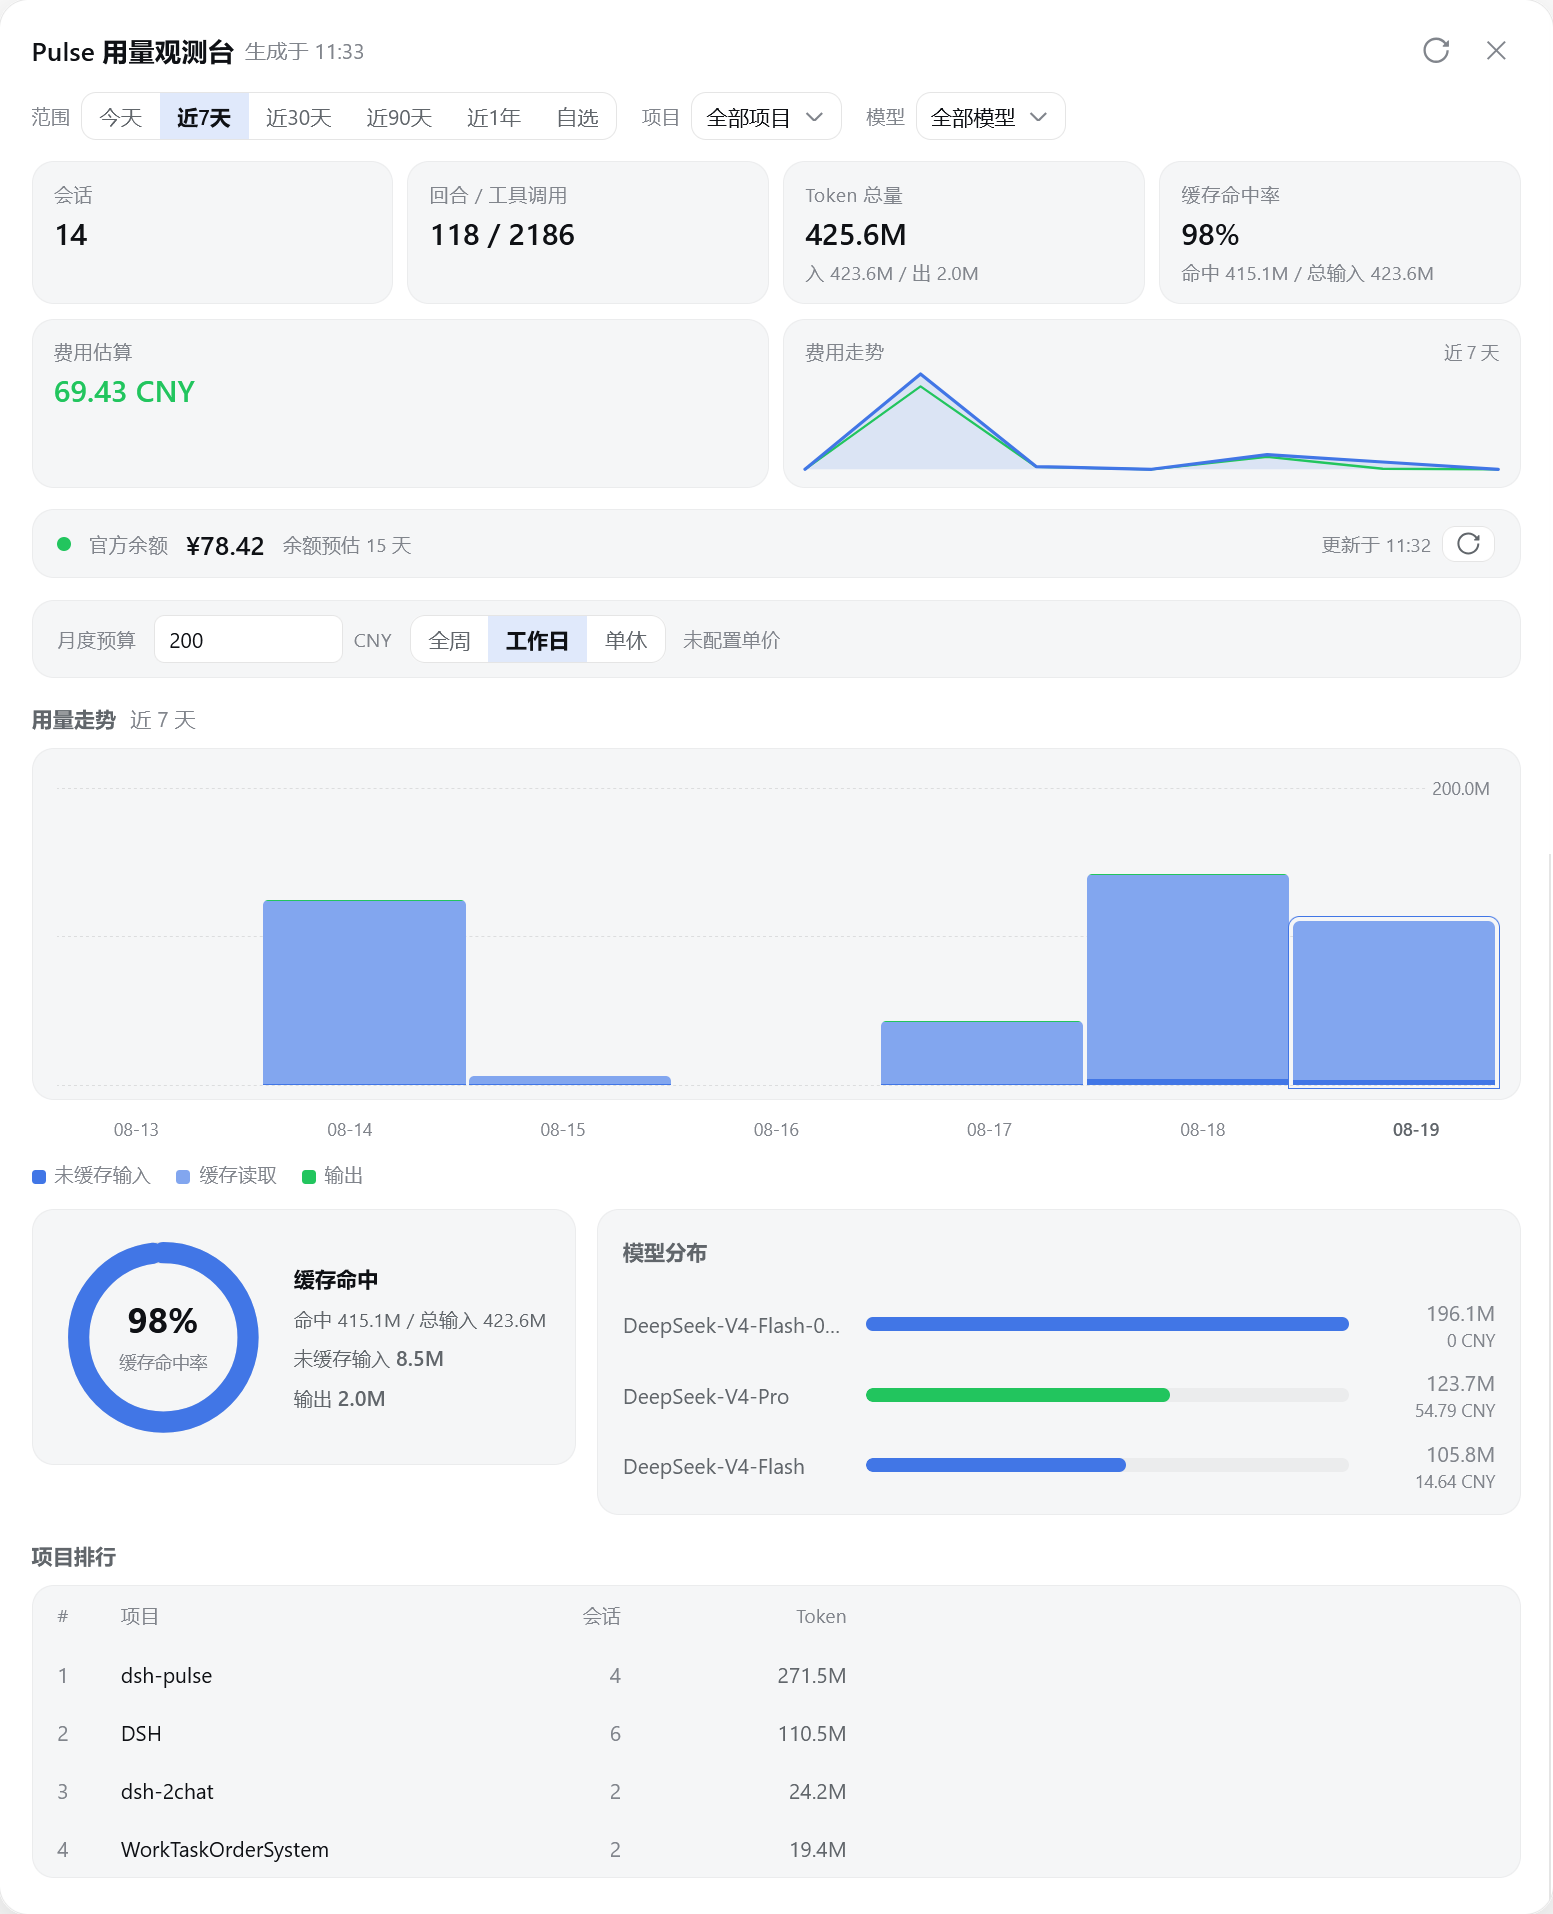Click the 196.1M token value

pyautogui.click(x=1460, y=1314)
